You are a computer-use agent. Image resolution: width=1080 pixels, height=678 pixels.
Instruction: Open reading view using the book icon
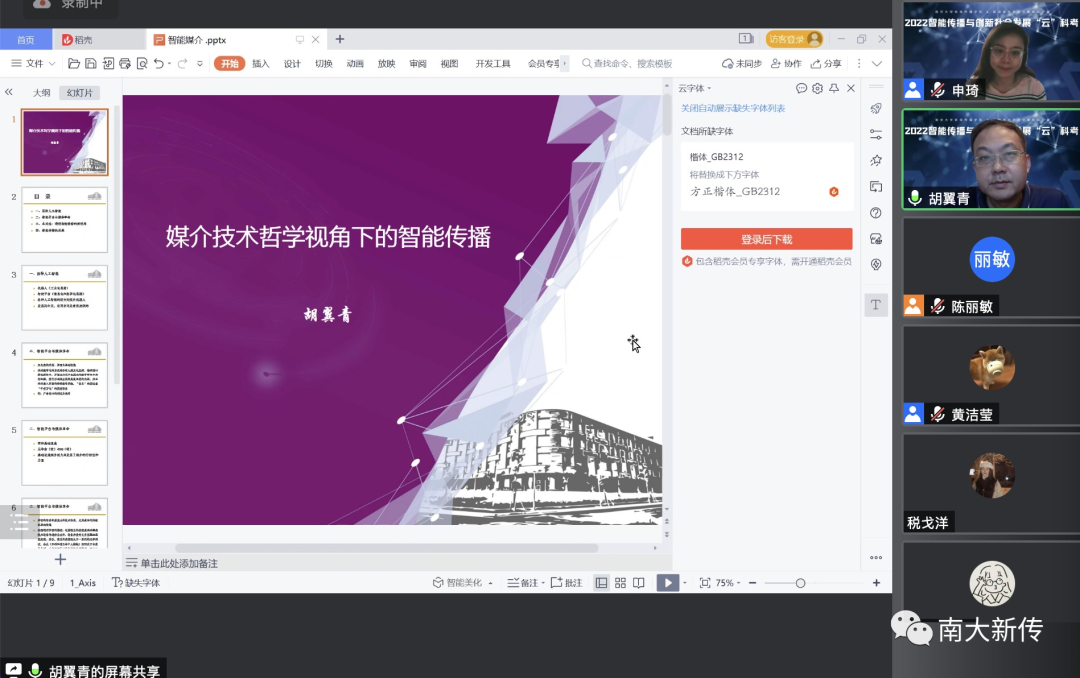pyautogui.click(x=639, y=582)
